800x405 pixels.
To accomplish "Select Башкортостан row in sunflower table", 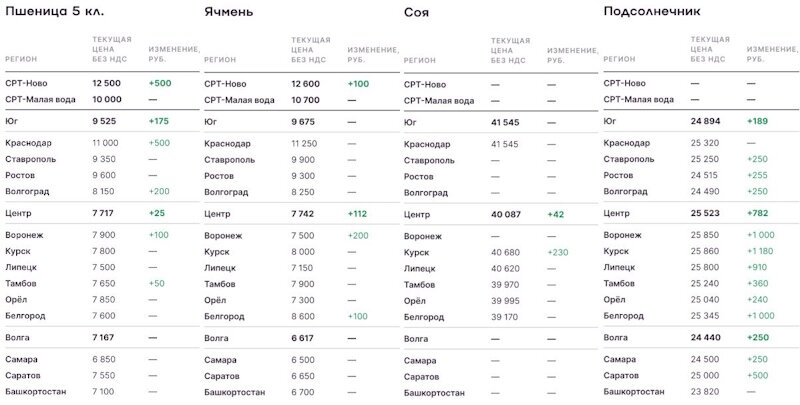I will (x=702, y=392).
